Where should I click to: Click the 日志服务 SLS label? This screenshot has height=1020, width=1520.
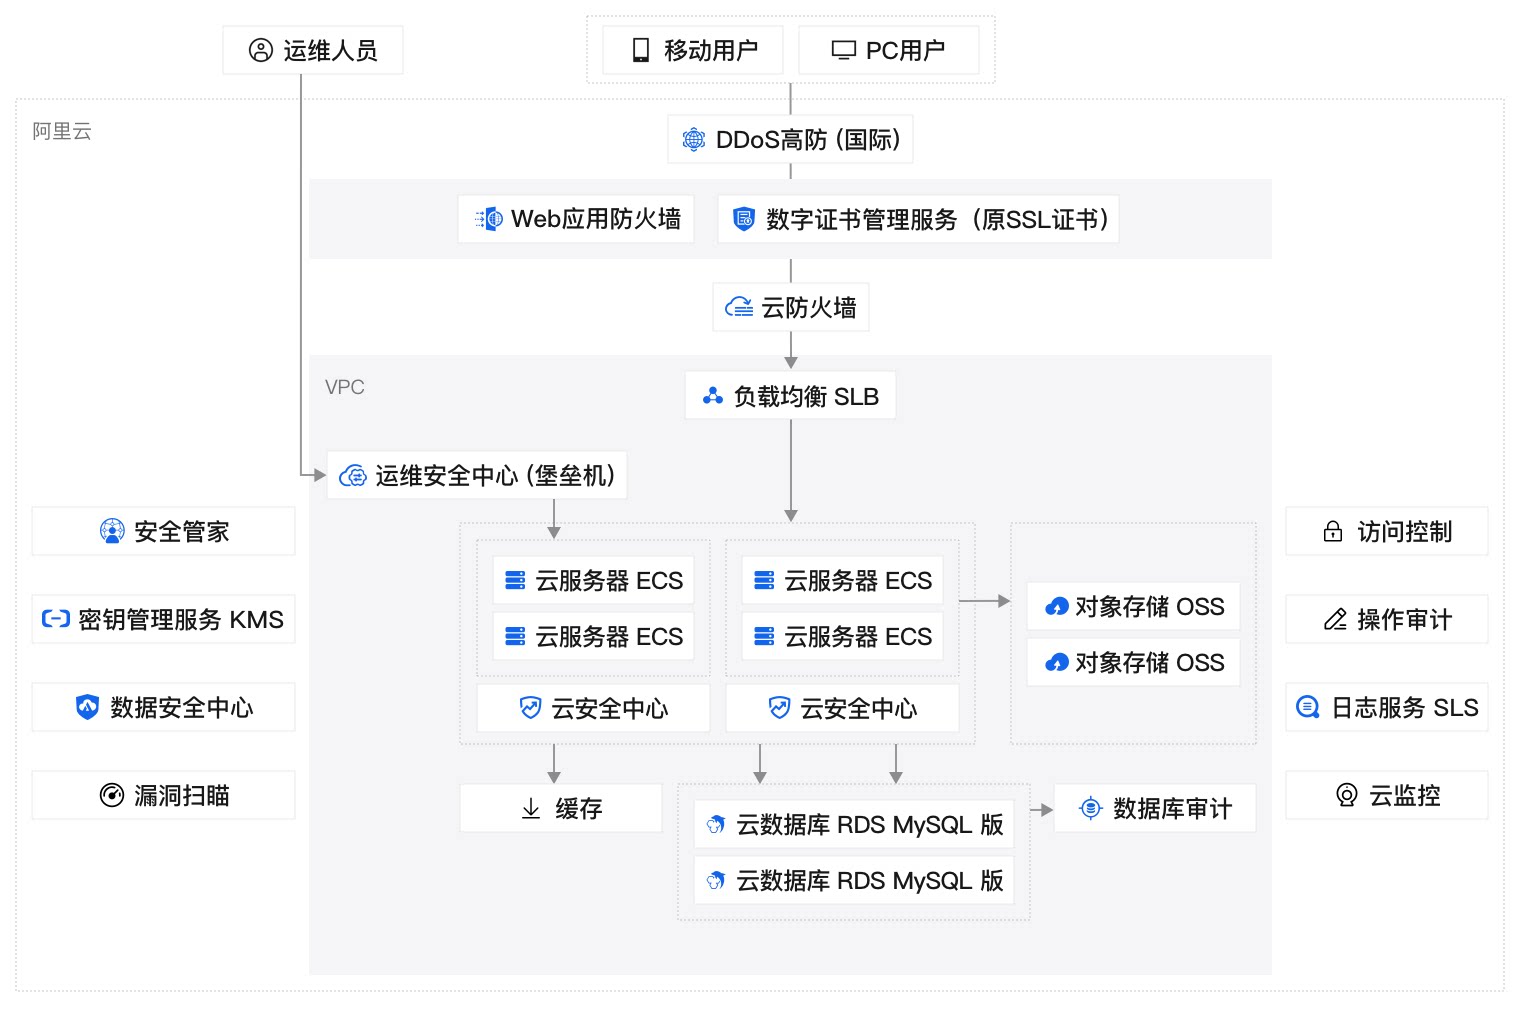click(1405, 707)
